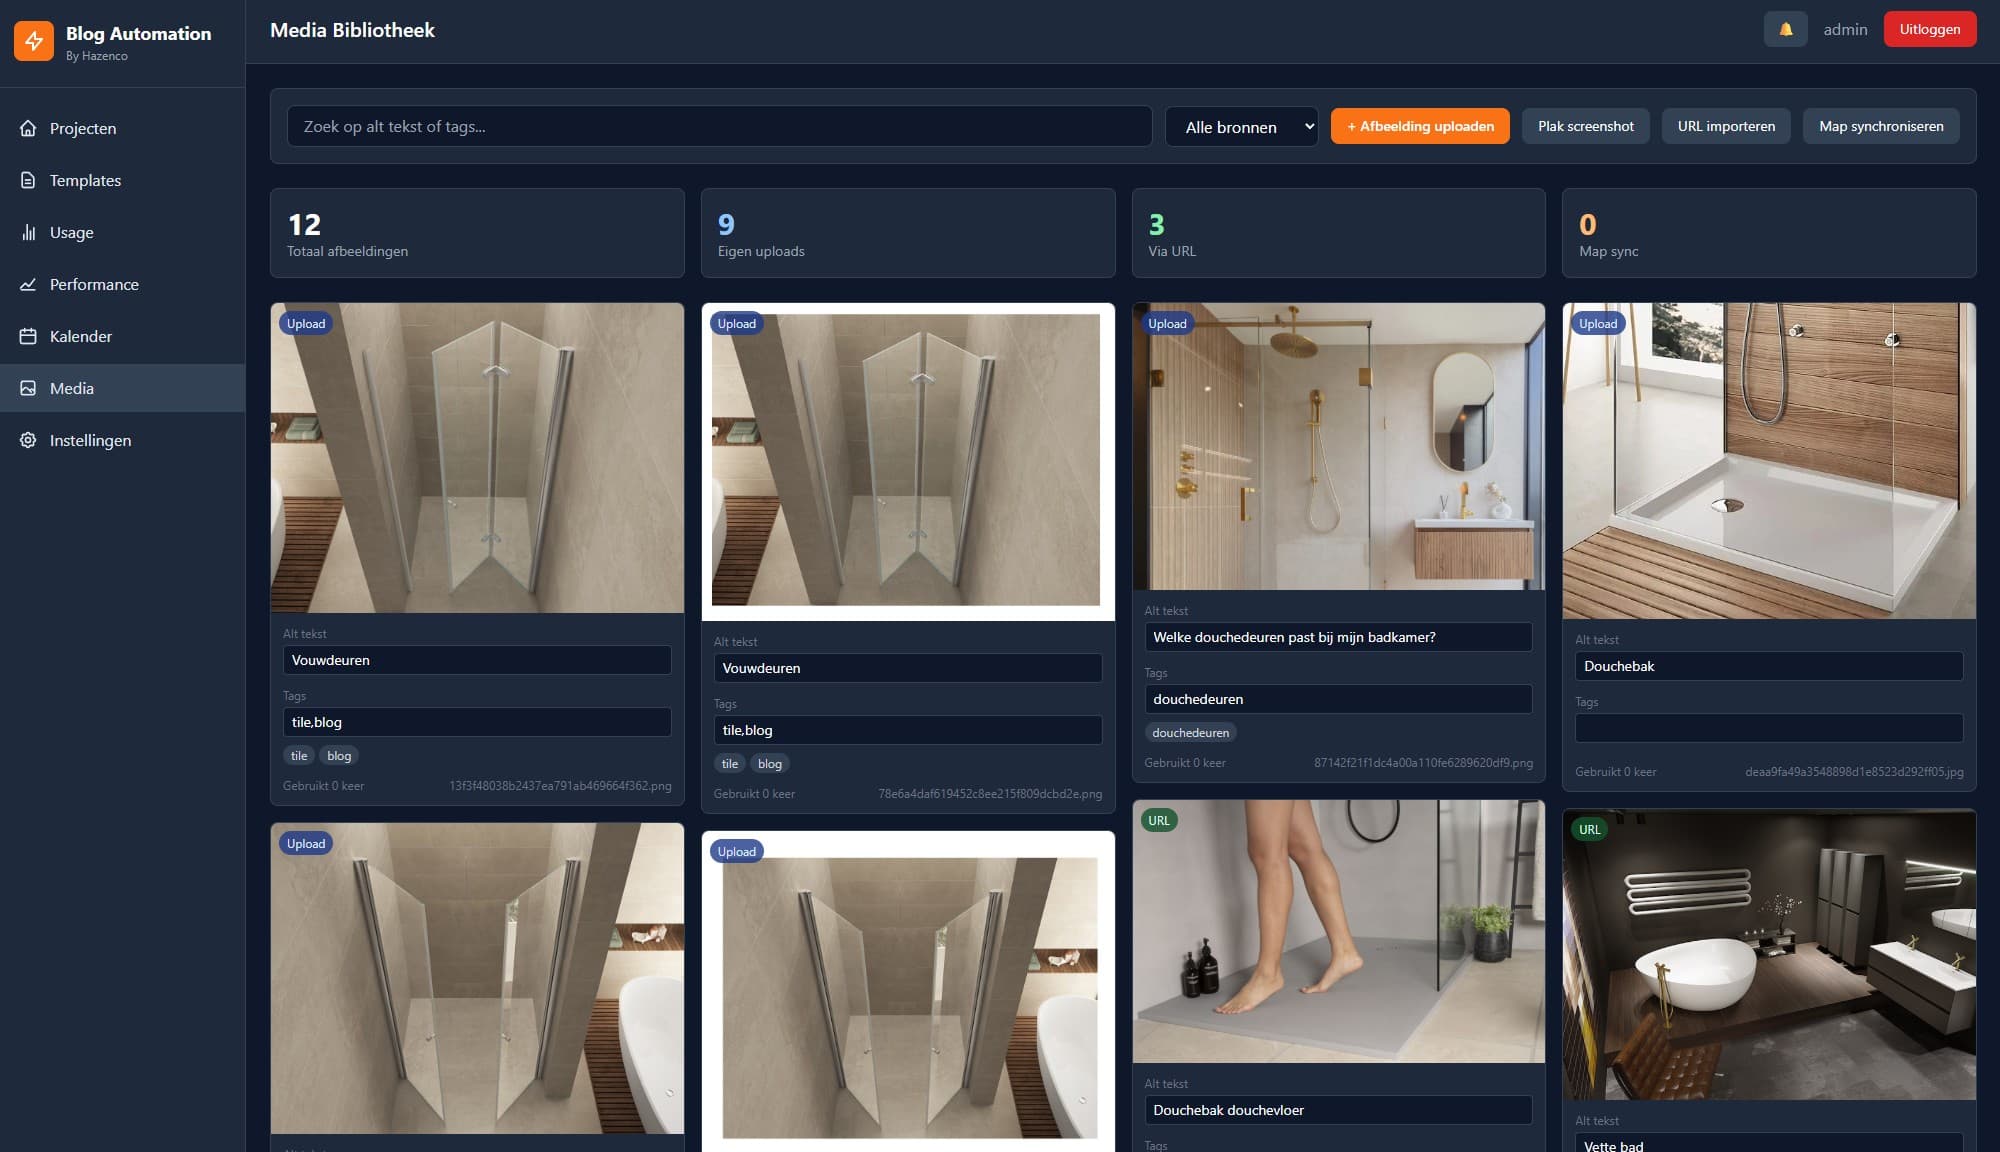Expand the Alle bronnen dropdown

(x=1241, y=127)
